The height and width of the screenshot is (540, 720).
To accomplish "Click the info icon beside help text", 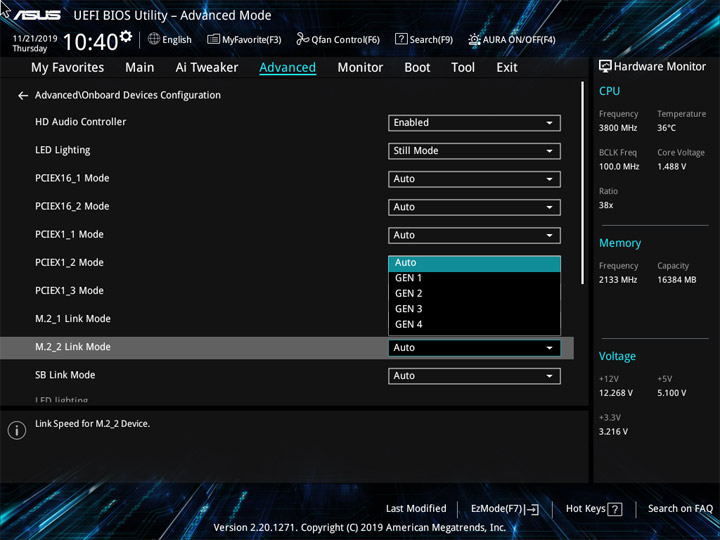I will coord(17,430).
